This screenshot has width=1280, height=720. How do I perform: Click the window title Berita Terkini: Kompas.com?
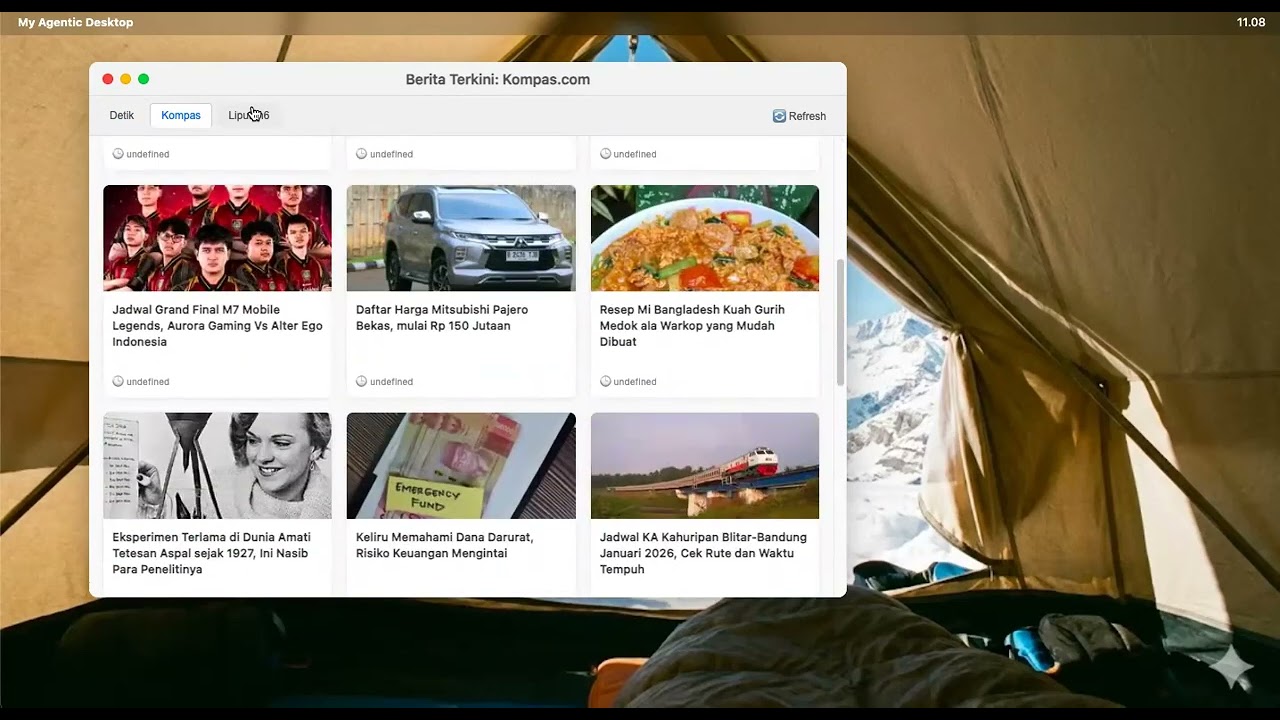click(498, 80)
